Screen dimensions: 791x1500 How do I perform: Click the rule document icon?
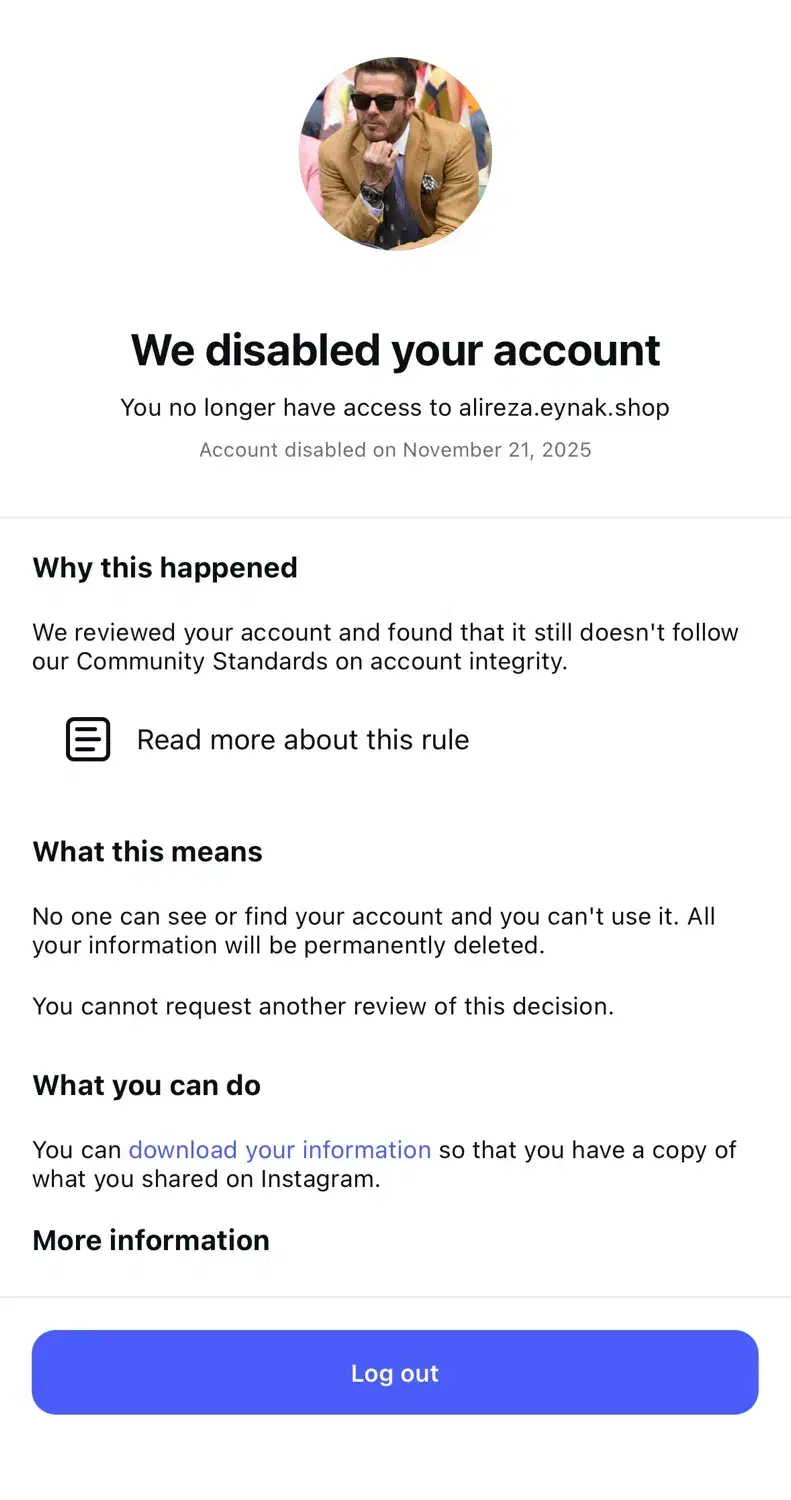(x=88, y=740)
